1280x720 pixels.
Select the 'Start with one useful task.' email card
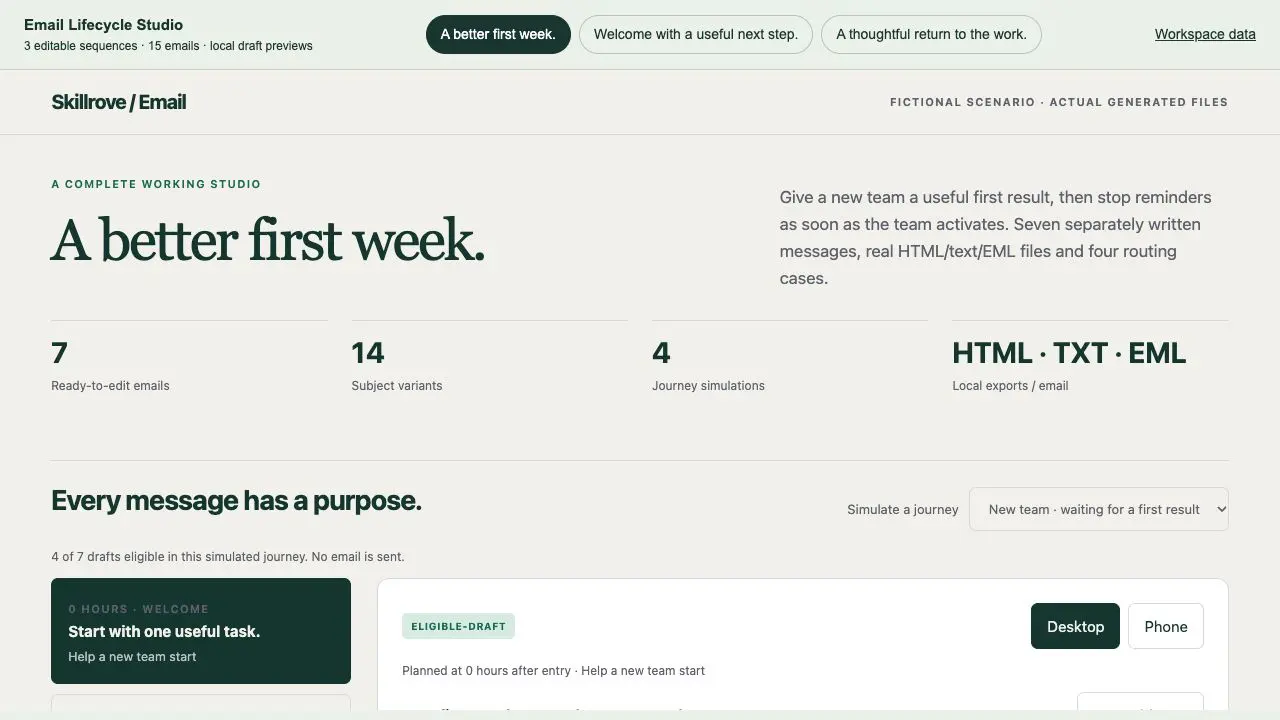pyautogui.click(x=201, y=631)
